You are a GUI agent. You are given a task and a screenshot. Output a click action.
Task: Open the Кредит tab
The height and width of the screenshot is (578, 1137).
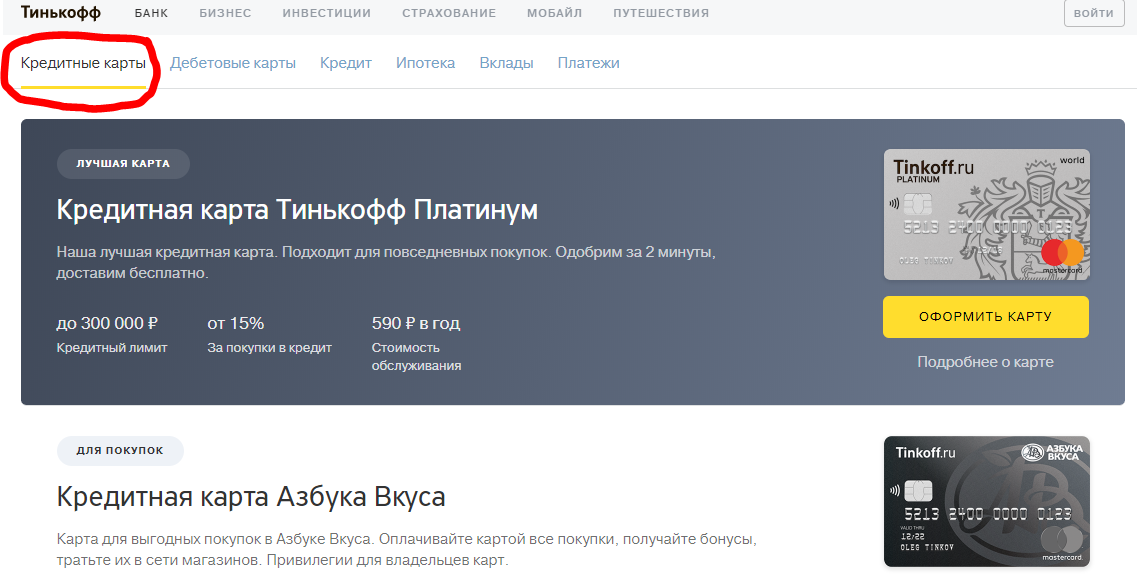pos(346,63)
